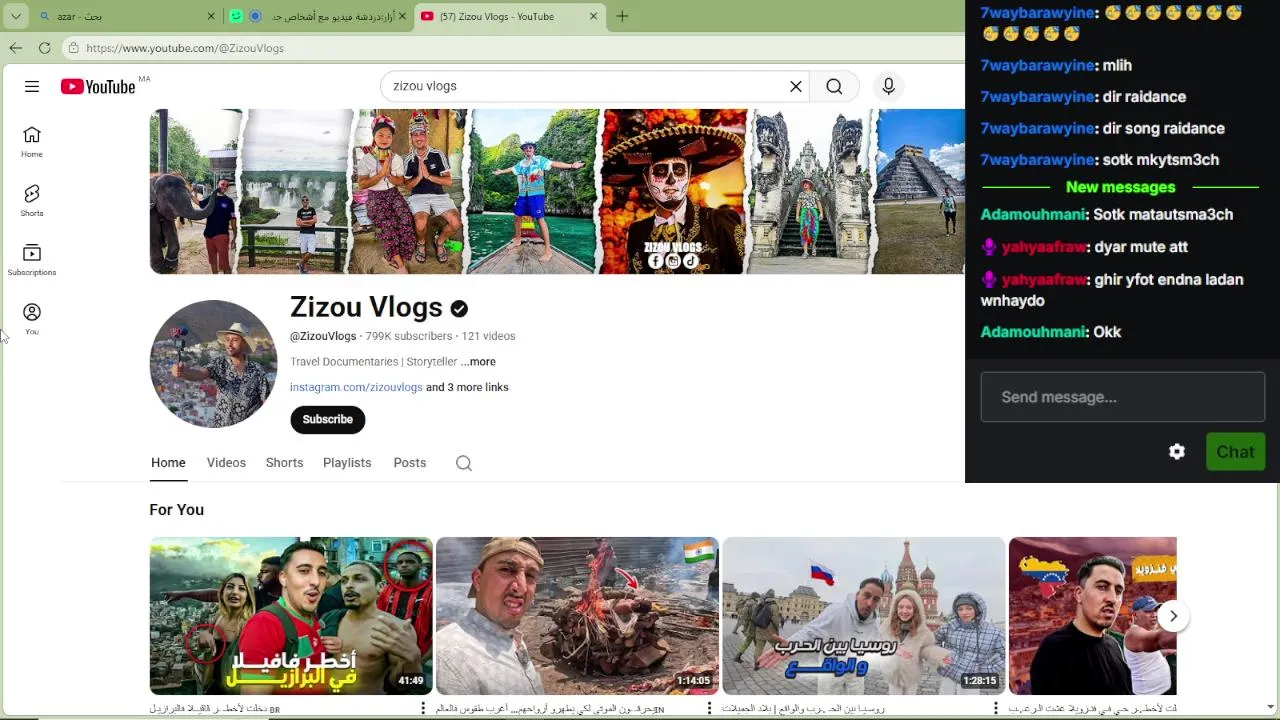Expand channel description with ...more
This screenshot has height=720, width=1280.
(478, 362)
